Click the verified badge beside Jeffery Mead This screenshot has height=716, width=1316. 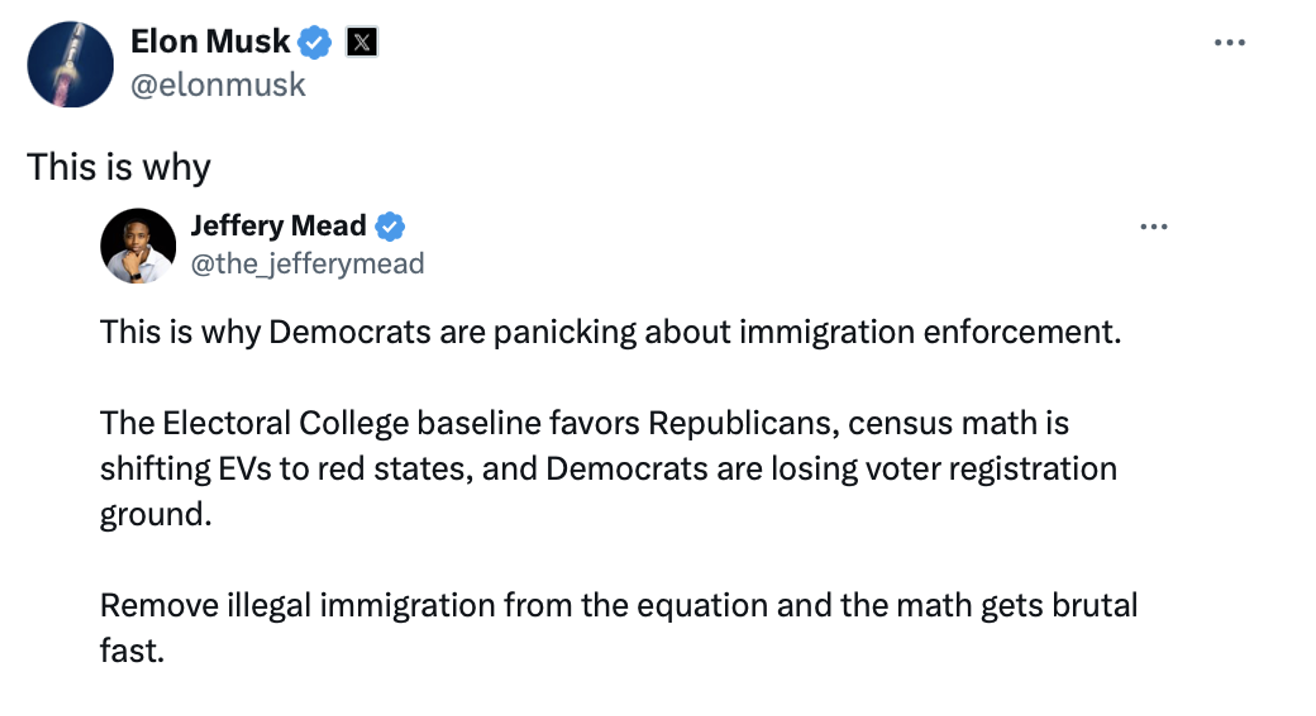[390, 227]
